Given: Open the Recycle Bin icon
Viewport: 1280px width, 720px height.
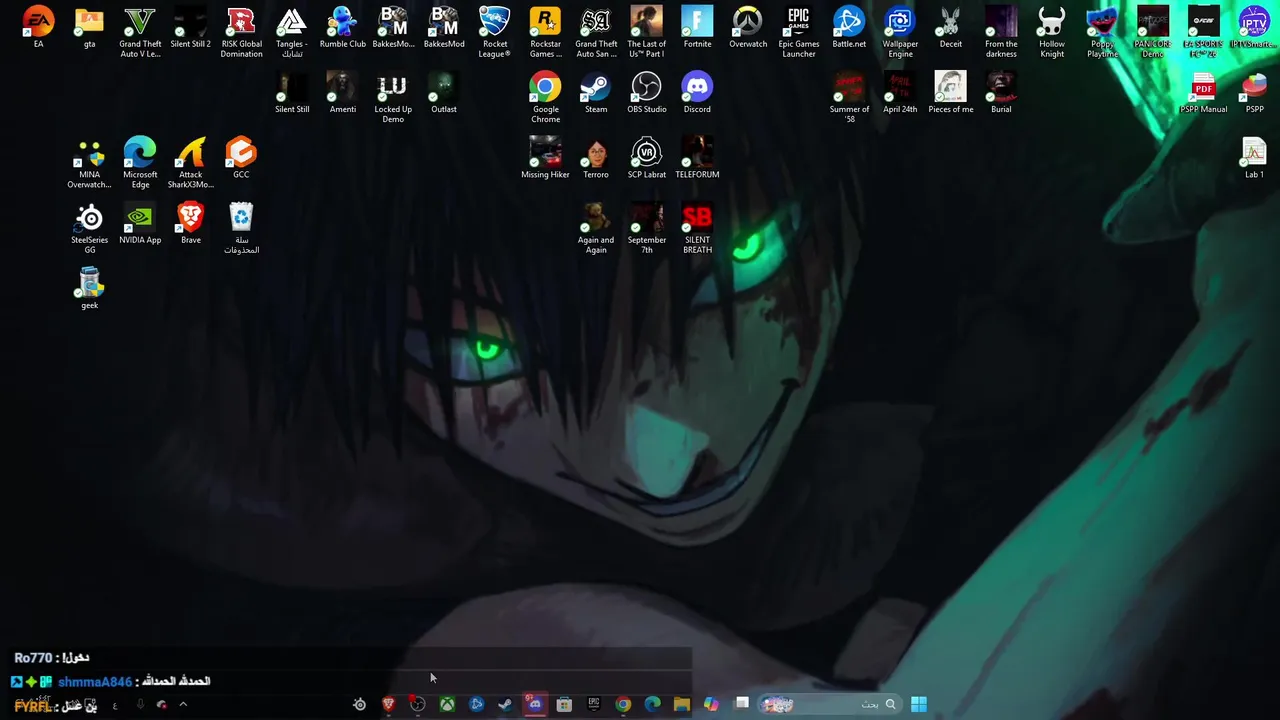Looking at the screenshot, I should (241, 228).
